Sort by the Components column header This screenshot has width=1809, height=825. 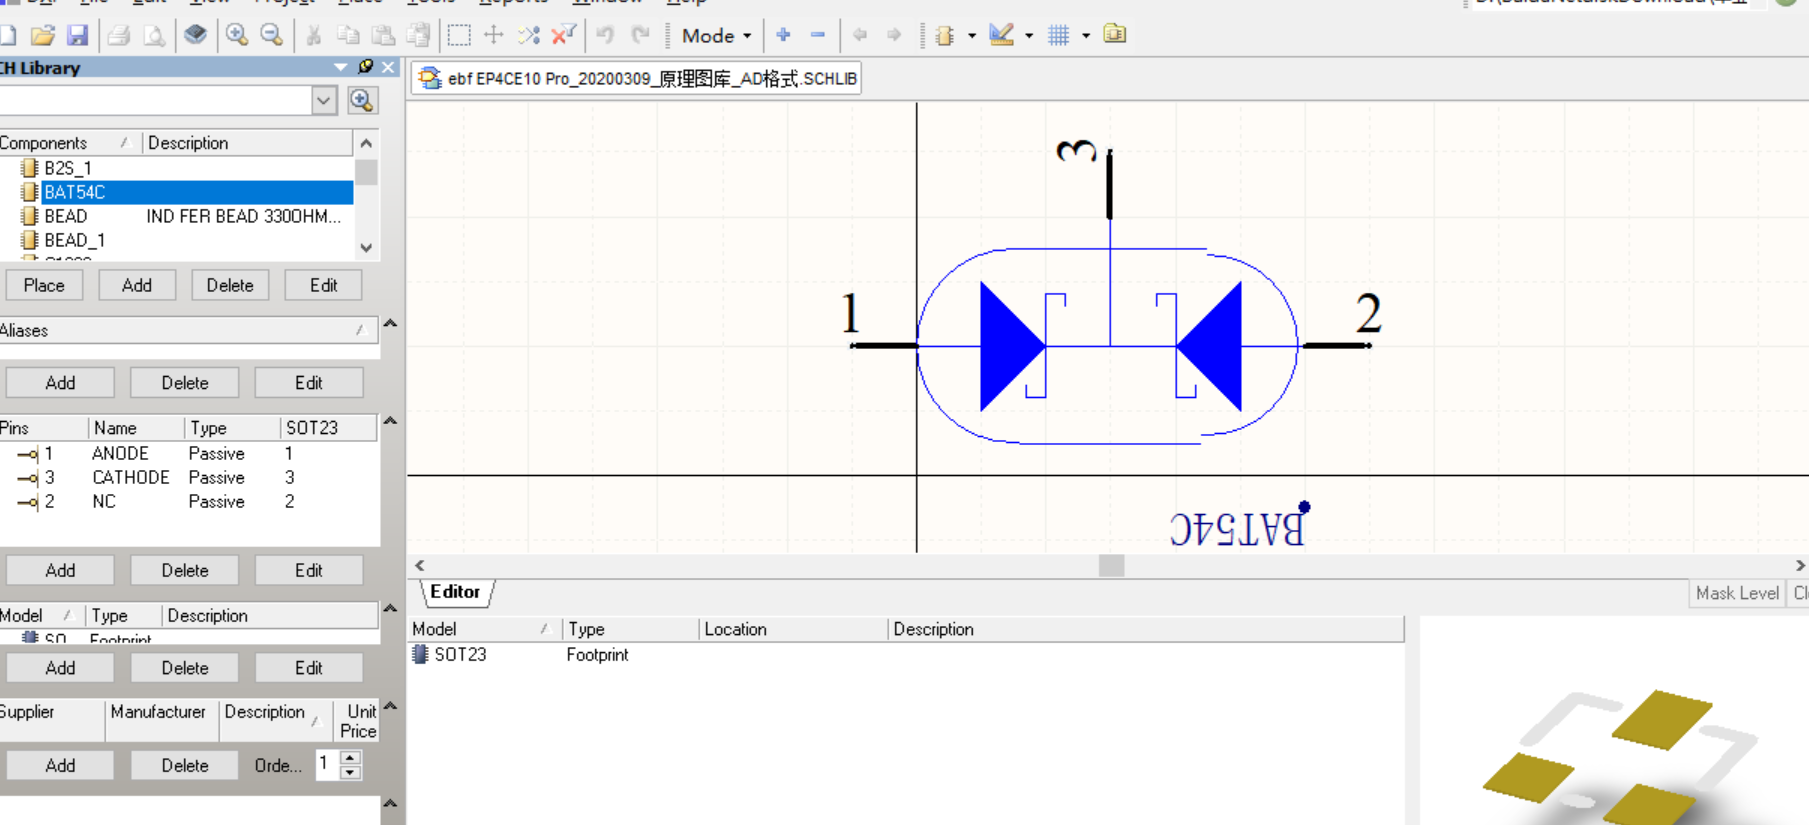coord(70,143)
